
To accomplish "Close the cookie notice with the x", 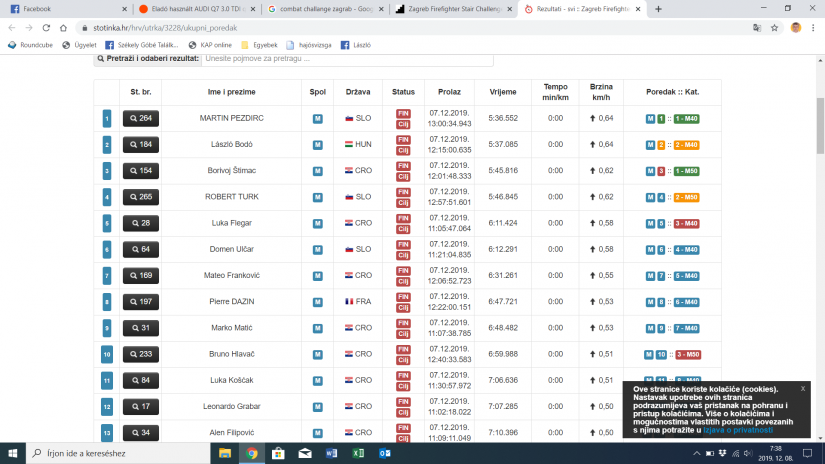I will (802, 388).
